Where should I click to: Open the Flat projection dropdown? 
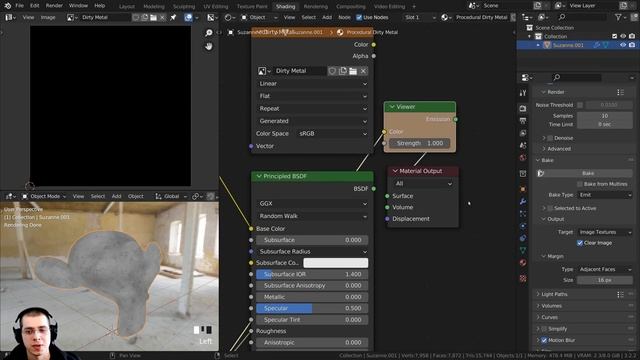tap(312, 96)
